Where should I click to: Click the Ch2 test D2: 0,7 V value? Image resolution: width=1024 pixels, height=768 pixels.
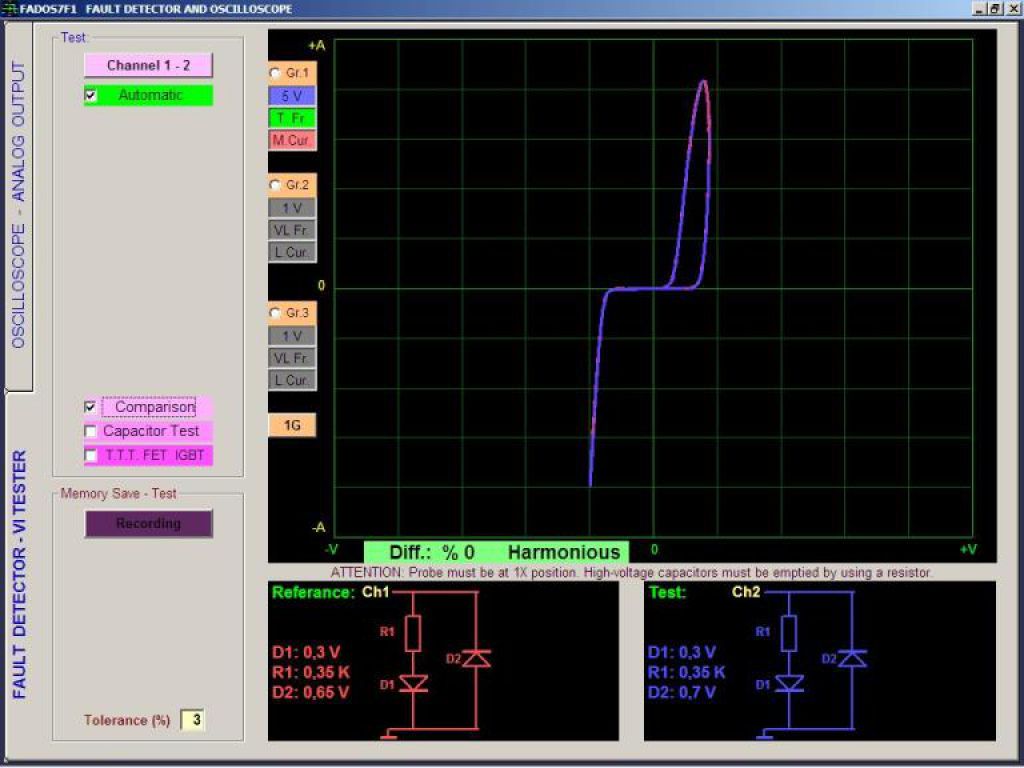(x=681, y=692)
